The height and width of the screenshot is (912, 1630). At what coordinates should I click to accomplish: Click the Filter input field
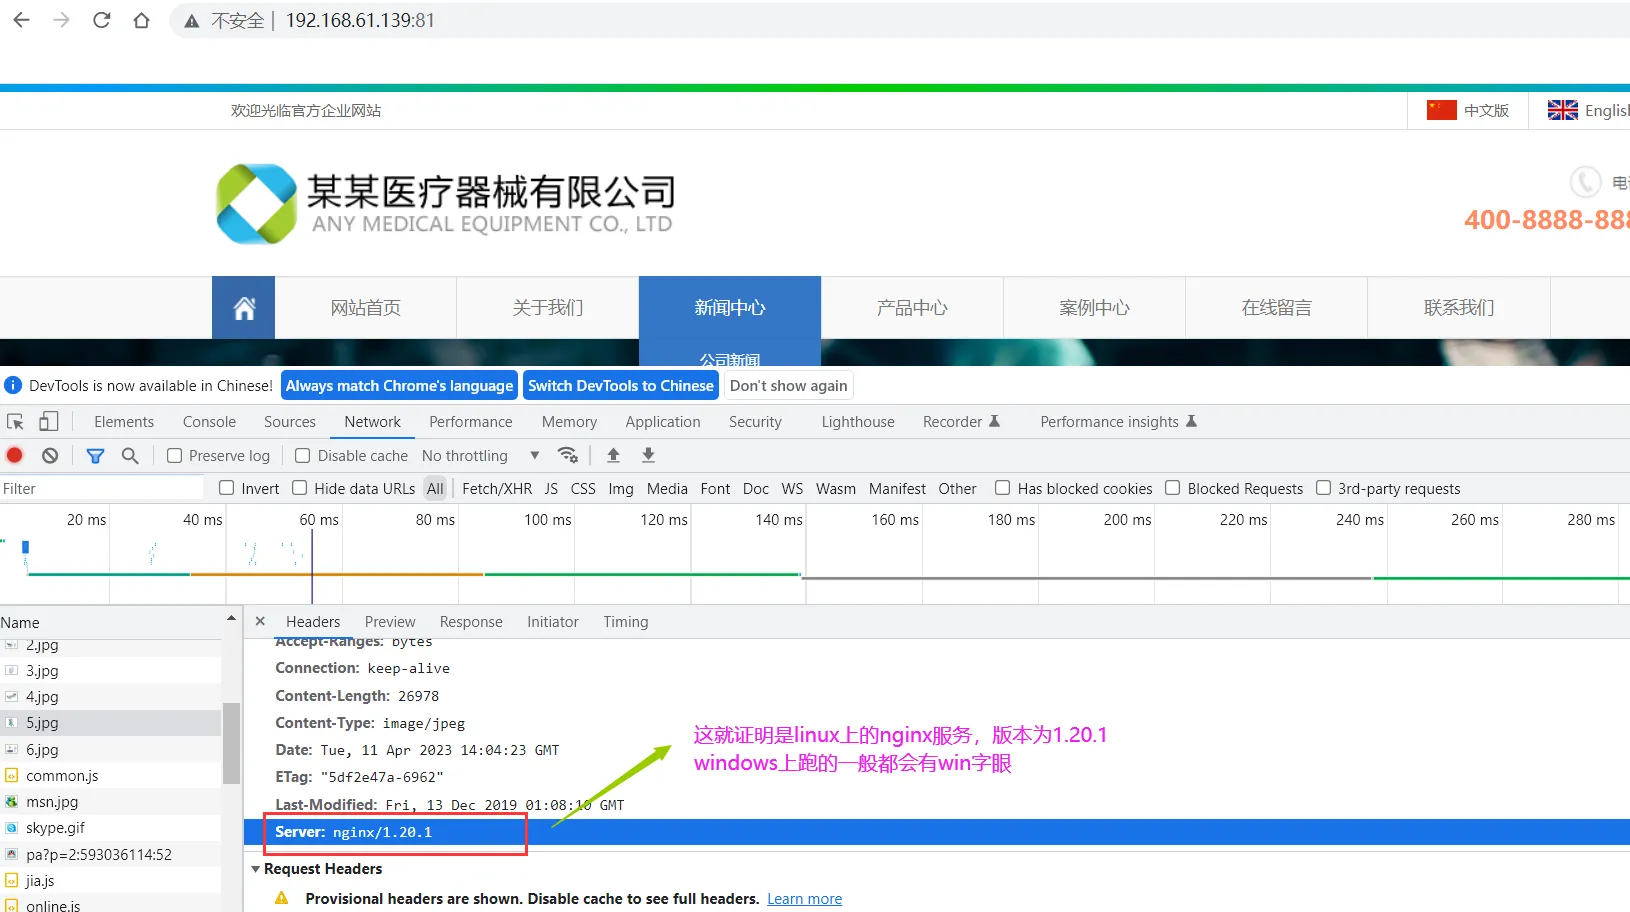tap(100, 488)
